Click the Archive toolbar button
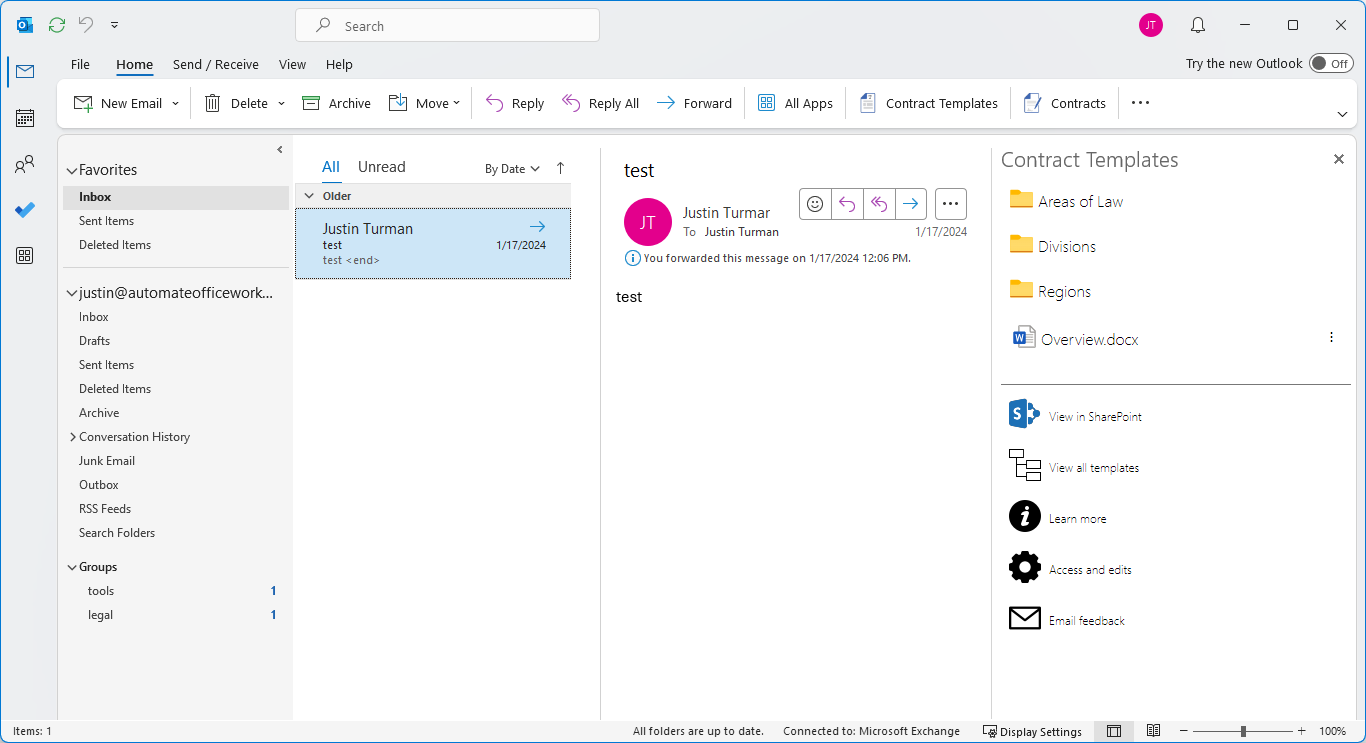The image size is (1366, 743). pos(337,103)
